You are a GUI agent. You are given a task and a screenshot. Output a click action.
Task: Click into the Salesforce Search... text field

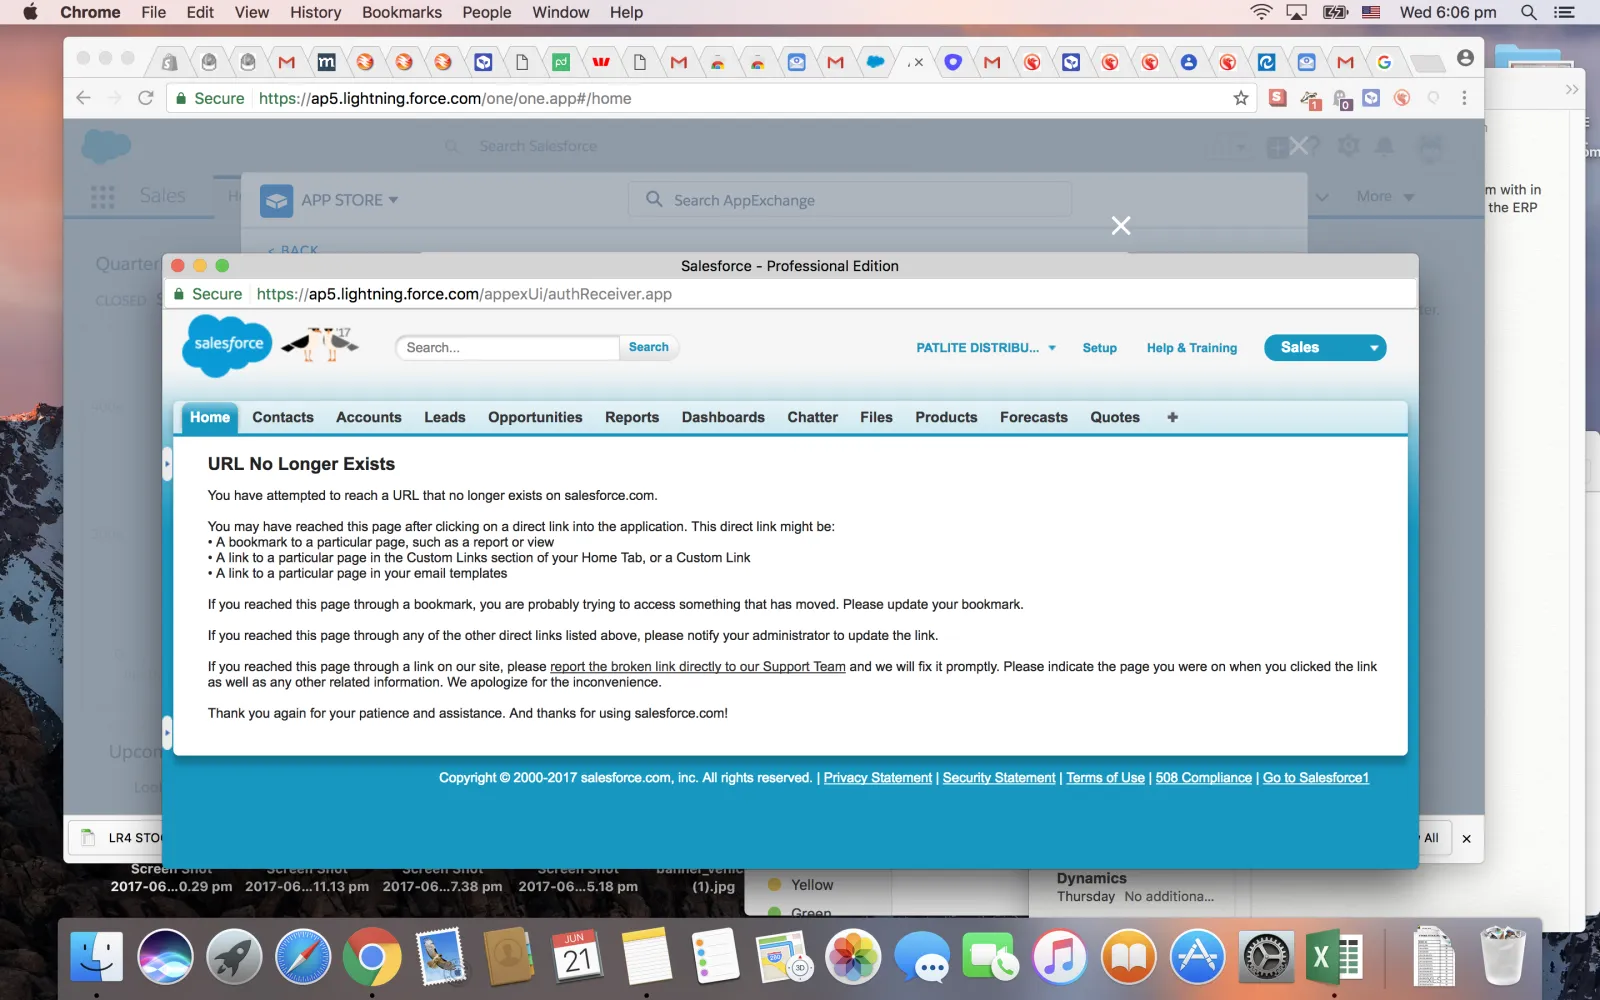[507, 348]
